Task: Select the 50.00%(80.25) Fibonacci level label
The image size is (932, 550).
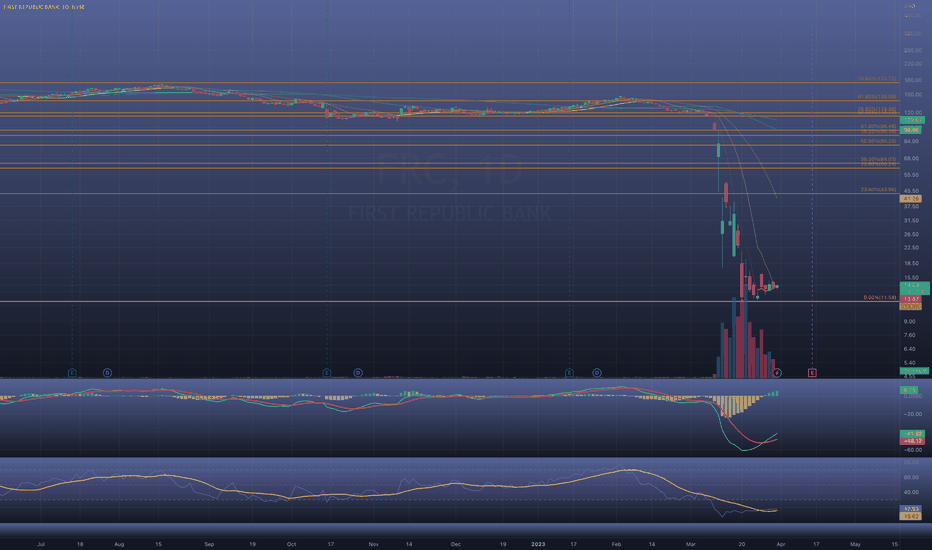Action: [x=879, y=141]
